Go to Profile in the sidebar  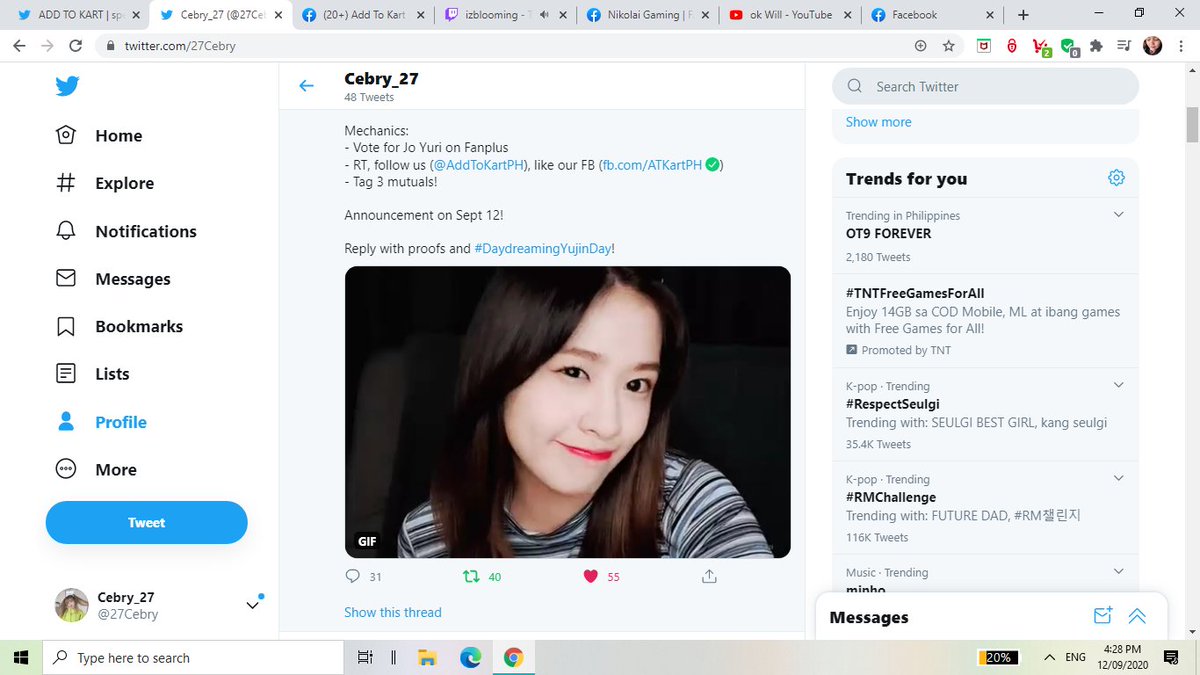[101, 422]
